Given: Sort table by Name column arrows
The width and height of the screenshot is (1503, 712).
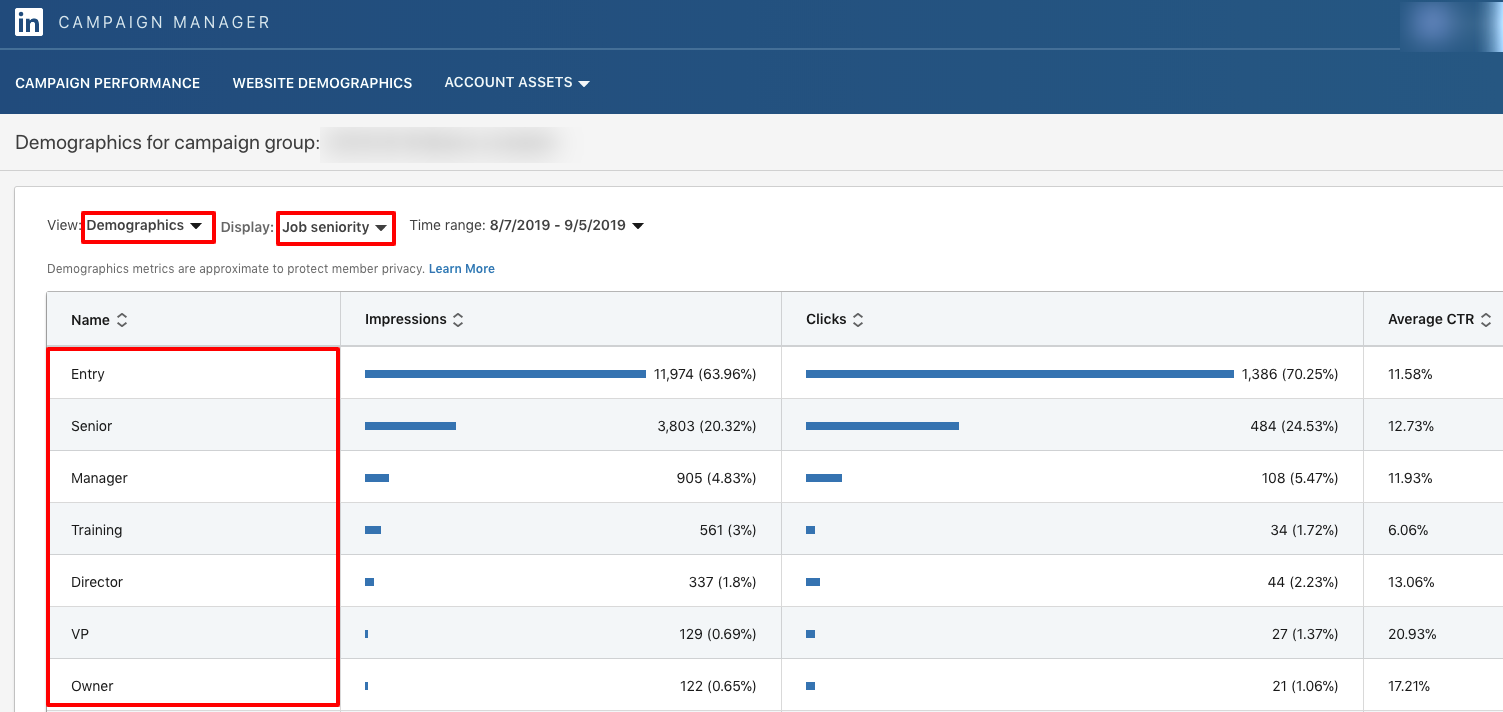Looking at the screenshot, I should (x=122, y=320).
